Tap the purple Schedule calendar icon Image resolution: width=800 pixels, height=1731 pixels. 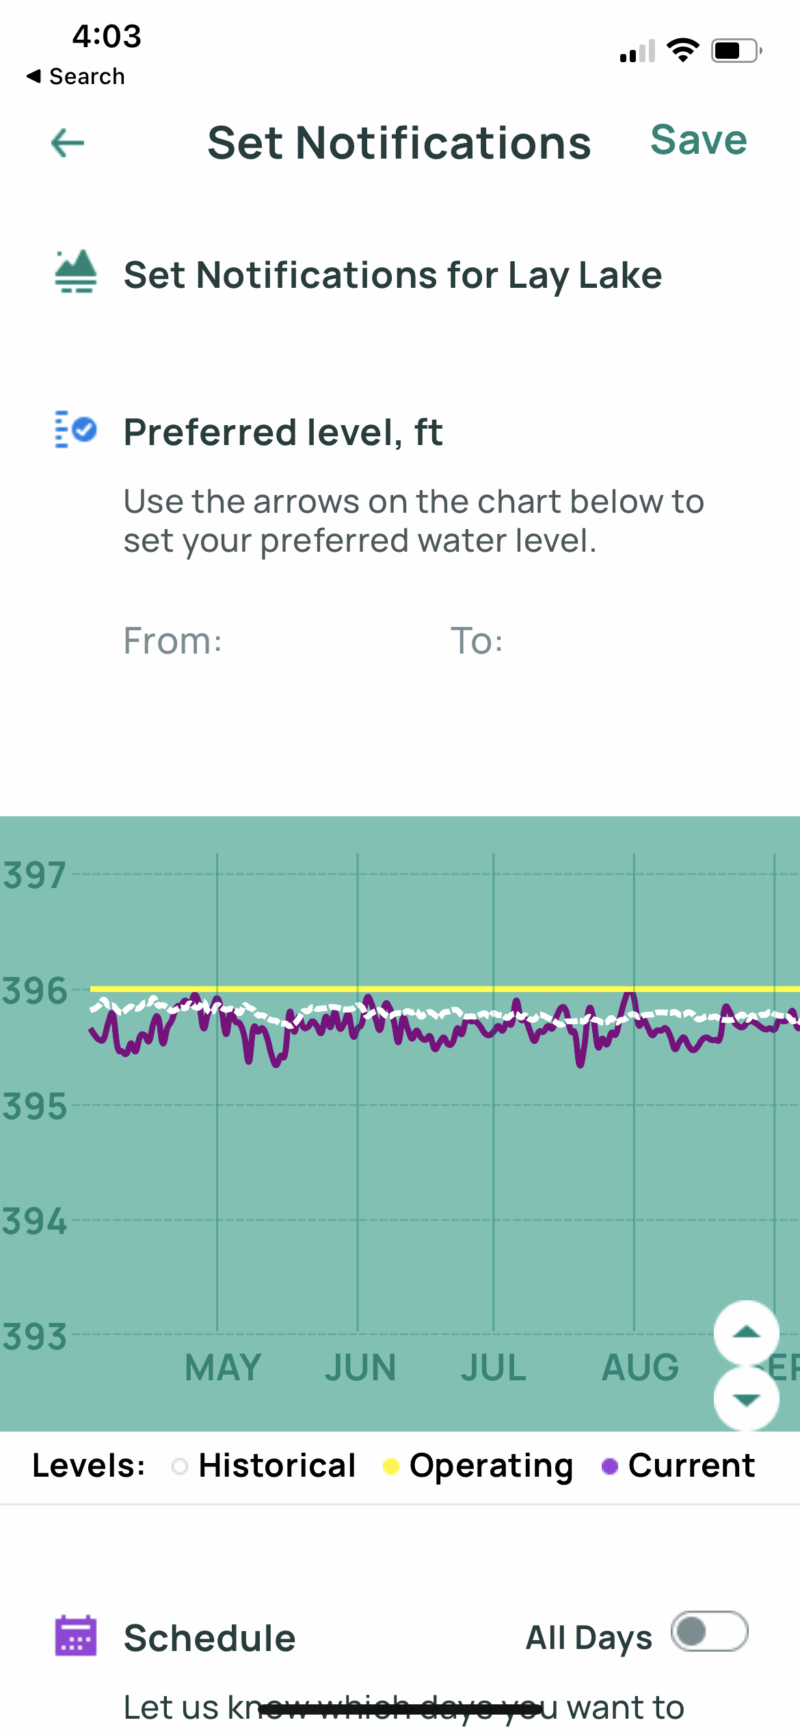click(x=76, y=1637)
